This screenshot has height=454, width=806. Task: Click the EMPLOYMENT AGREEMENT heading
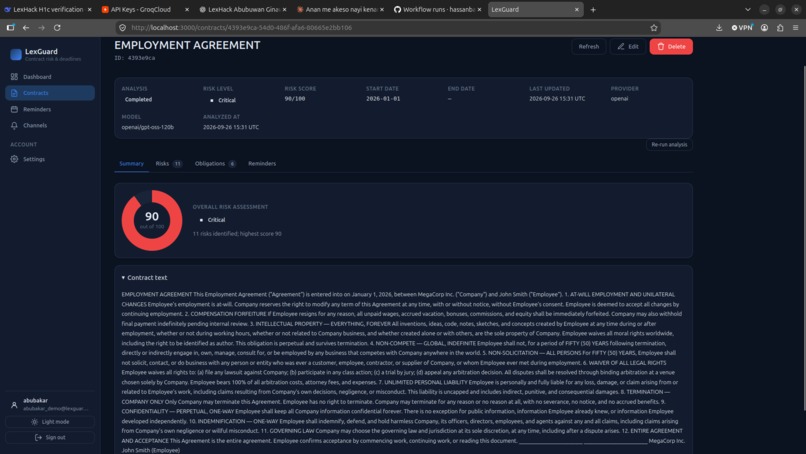187,45
